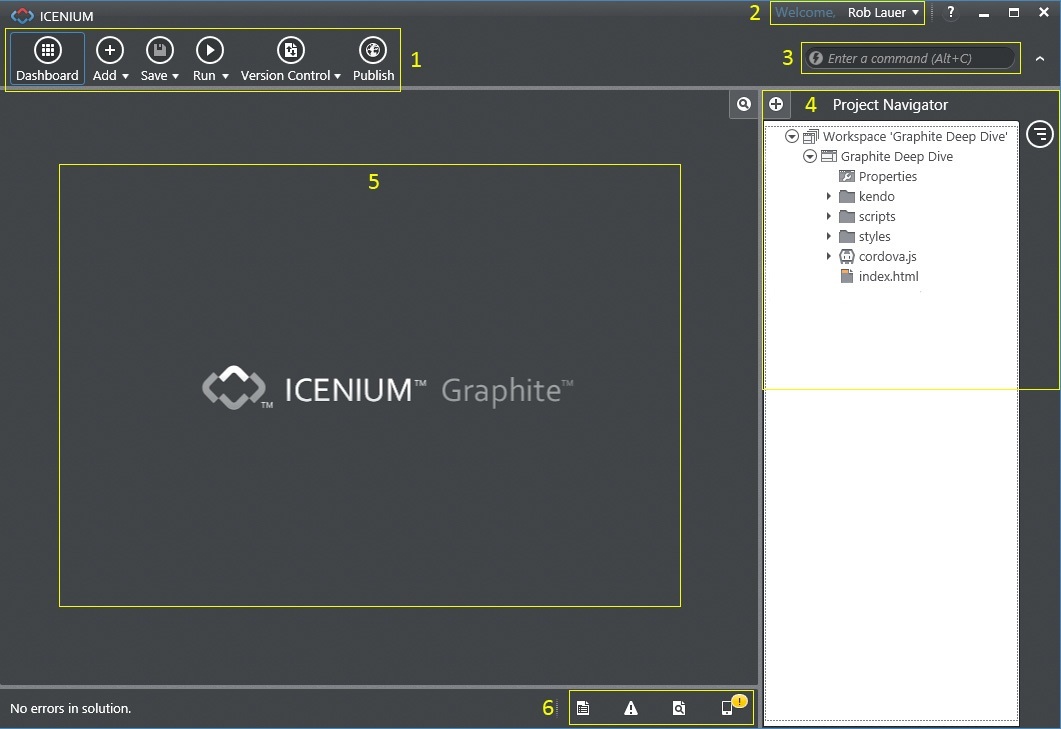This screenshot has height=729, width=1061.
Task: Open the help question mark
Action: (951, 12)
